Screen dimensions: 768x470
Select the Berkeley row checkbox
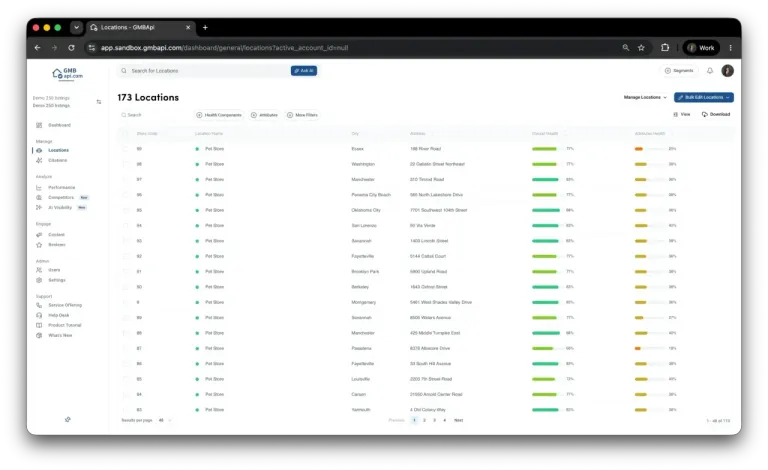coord(125,287)
